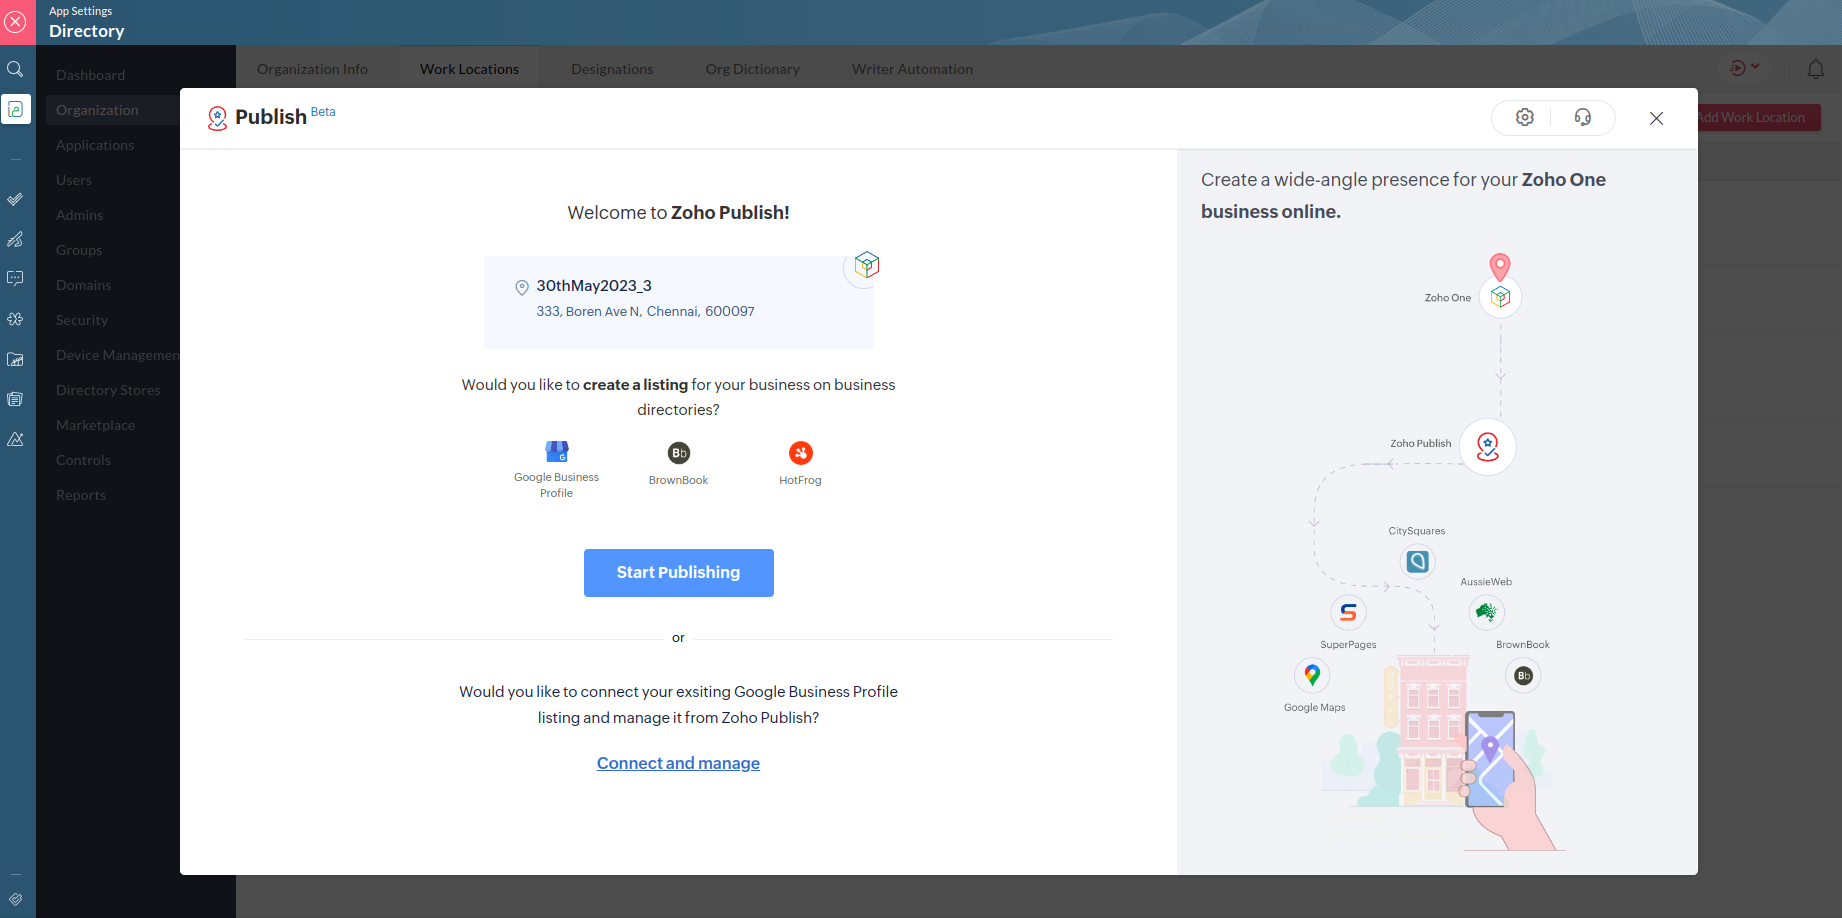Open Reports in the sidebar
This screenshot has width=1842, height=918.
coord(81,495)
